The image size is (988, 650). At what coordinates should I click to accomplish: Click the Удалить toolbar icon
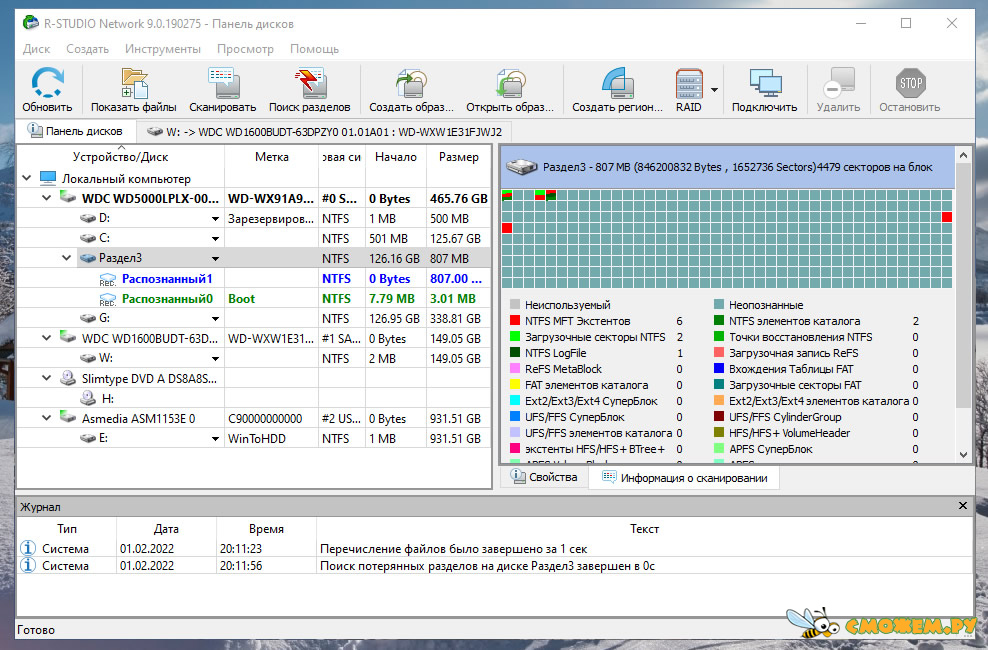[839, 83]
